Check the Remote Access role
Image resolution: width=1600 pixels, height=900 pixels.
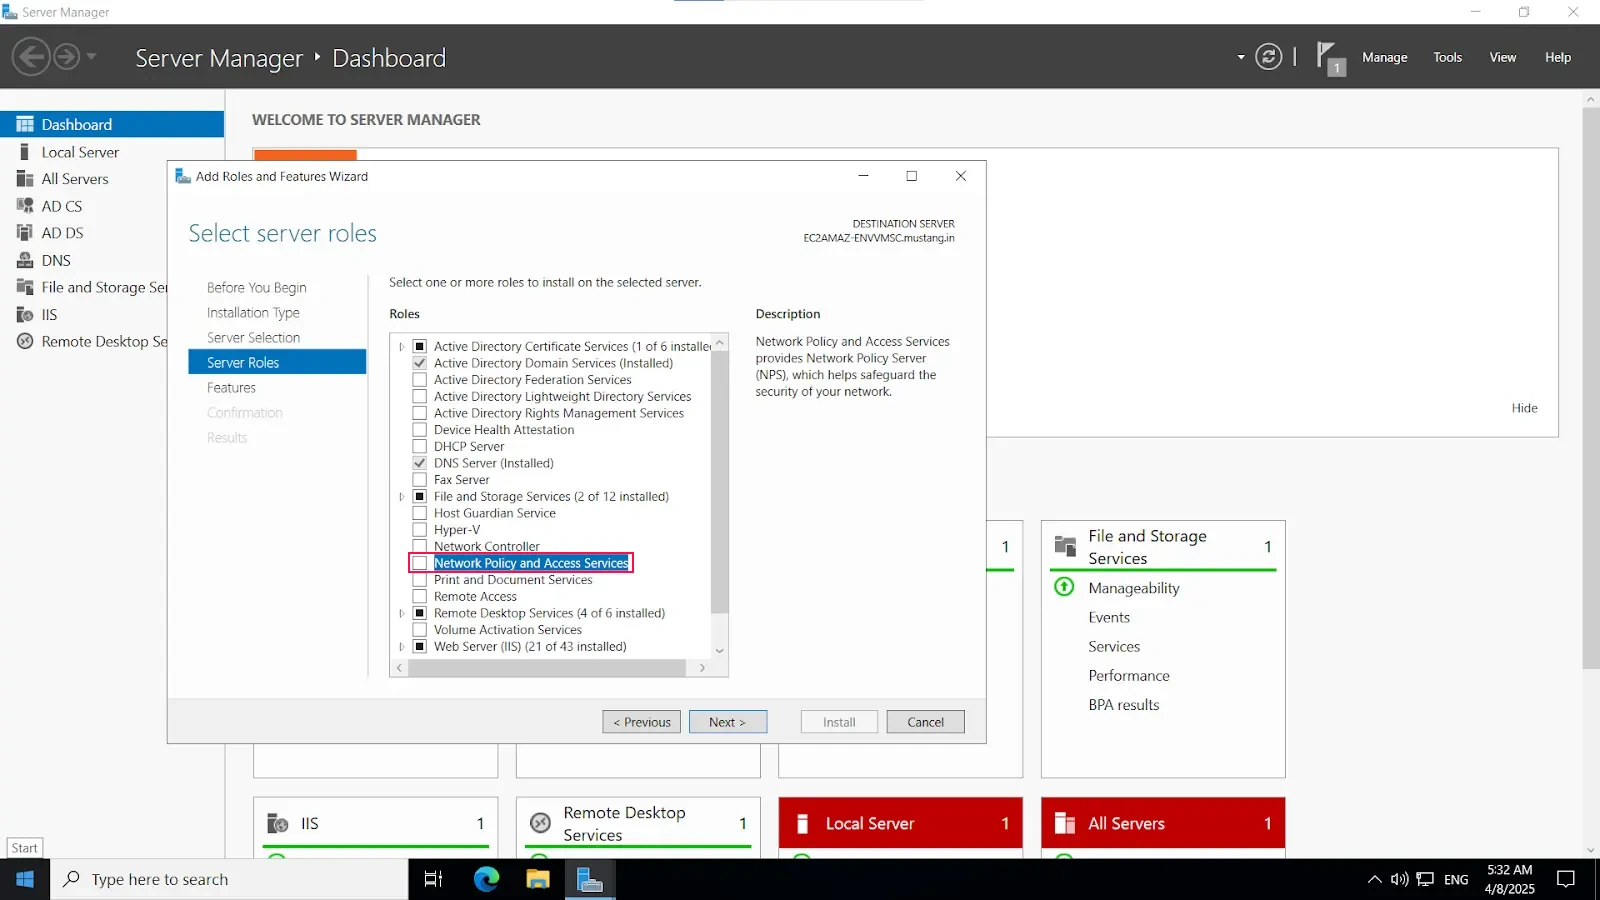(420, 596)
